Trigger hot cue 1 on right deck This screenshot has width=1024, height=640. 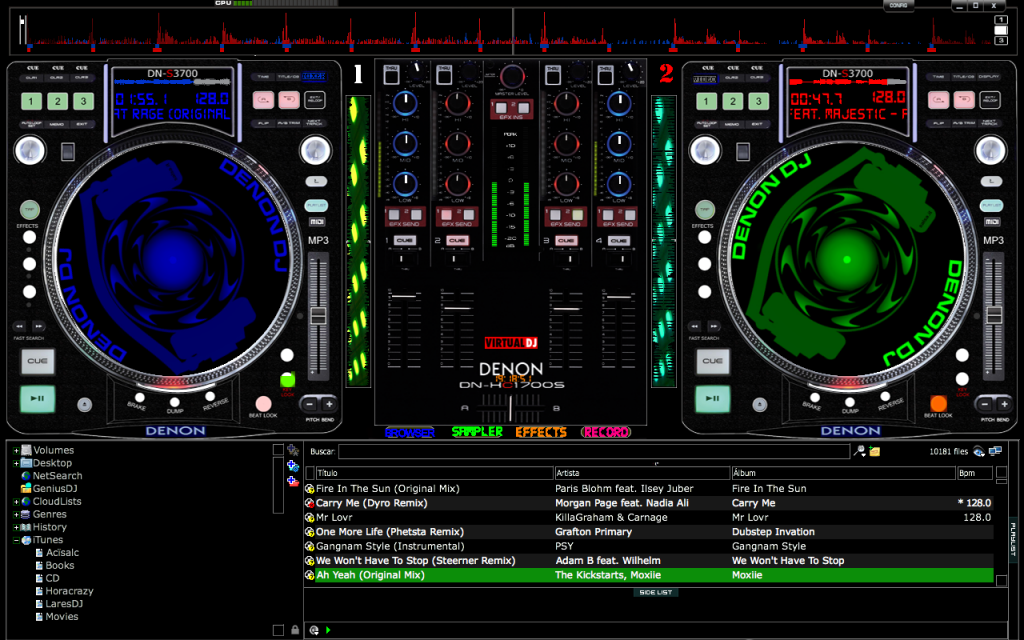coord(706,101)
